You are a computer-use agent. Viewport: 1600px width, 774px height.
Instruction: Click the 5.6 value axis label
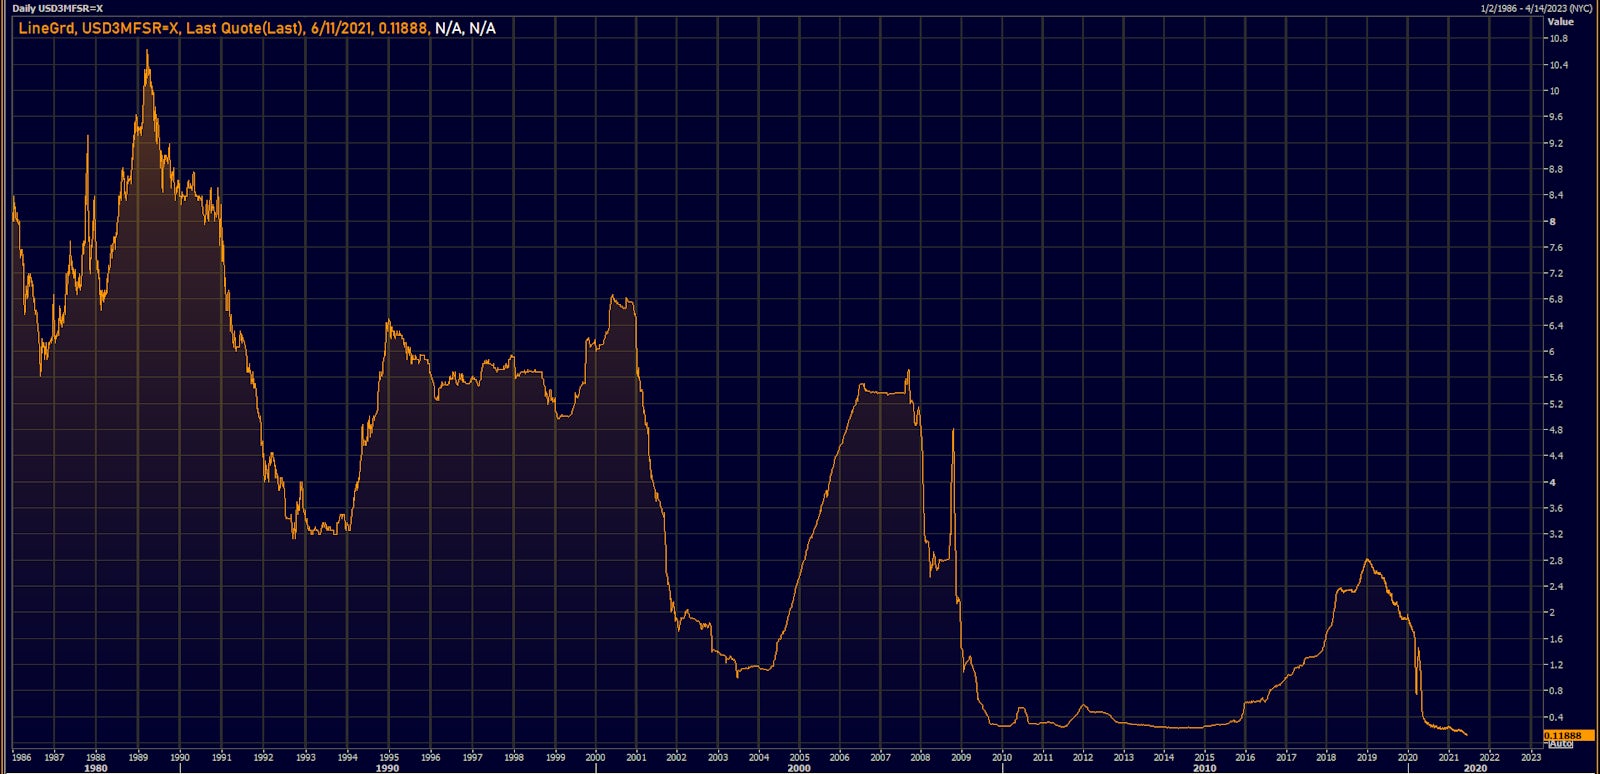click(x=1556, y=378)
